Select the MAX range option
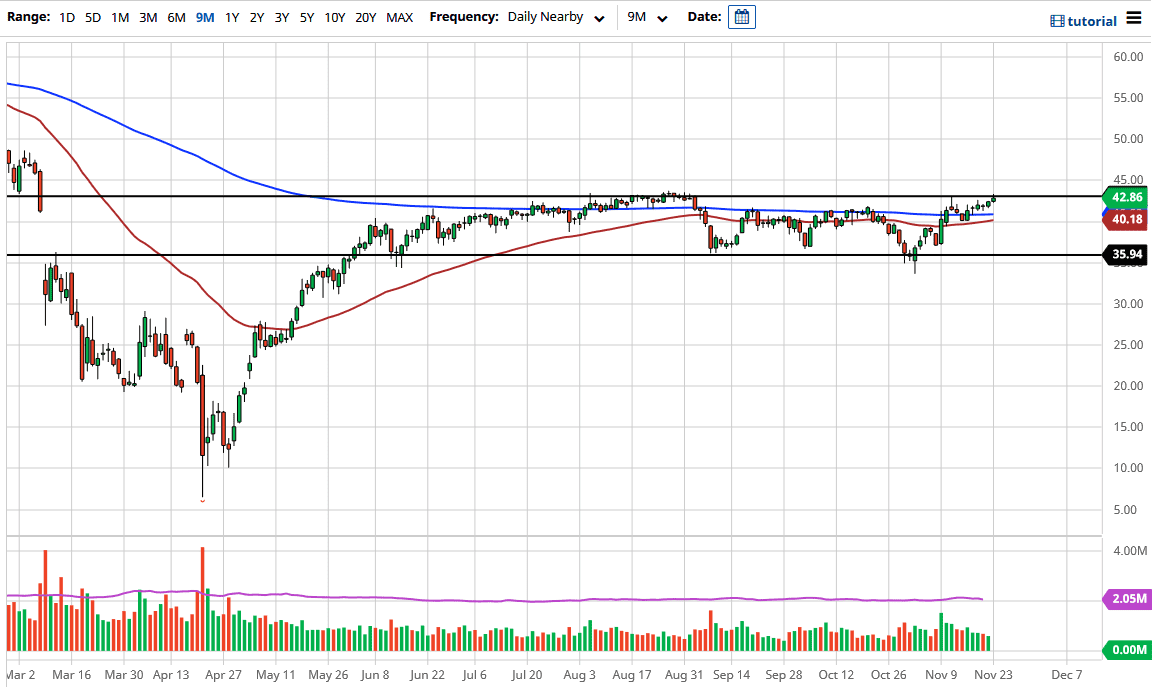Screen dimensions: 1154x695 (399, 17)
